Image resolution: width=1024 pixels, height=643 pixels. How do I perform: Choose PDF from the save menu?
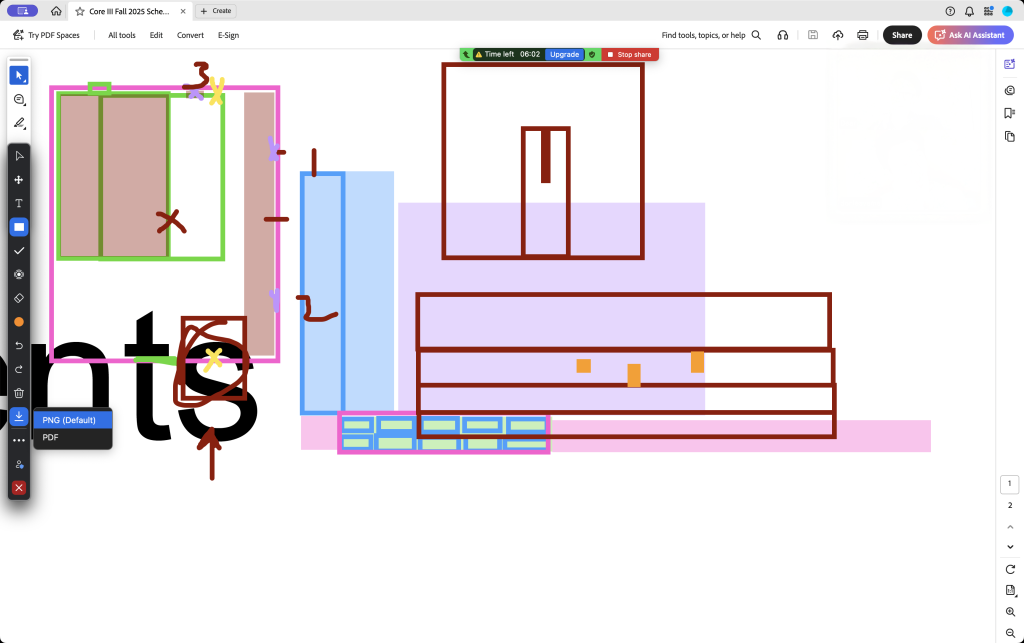(51, 437)
